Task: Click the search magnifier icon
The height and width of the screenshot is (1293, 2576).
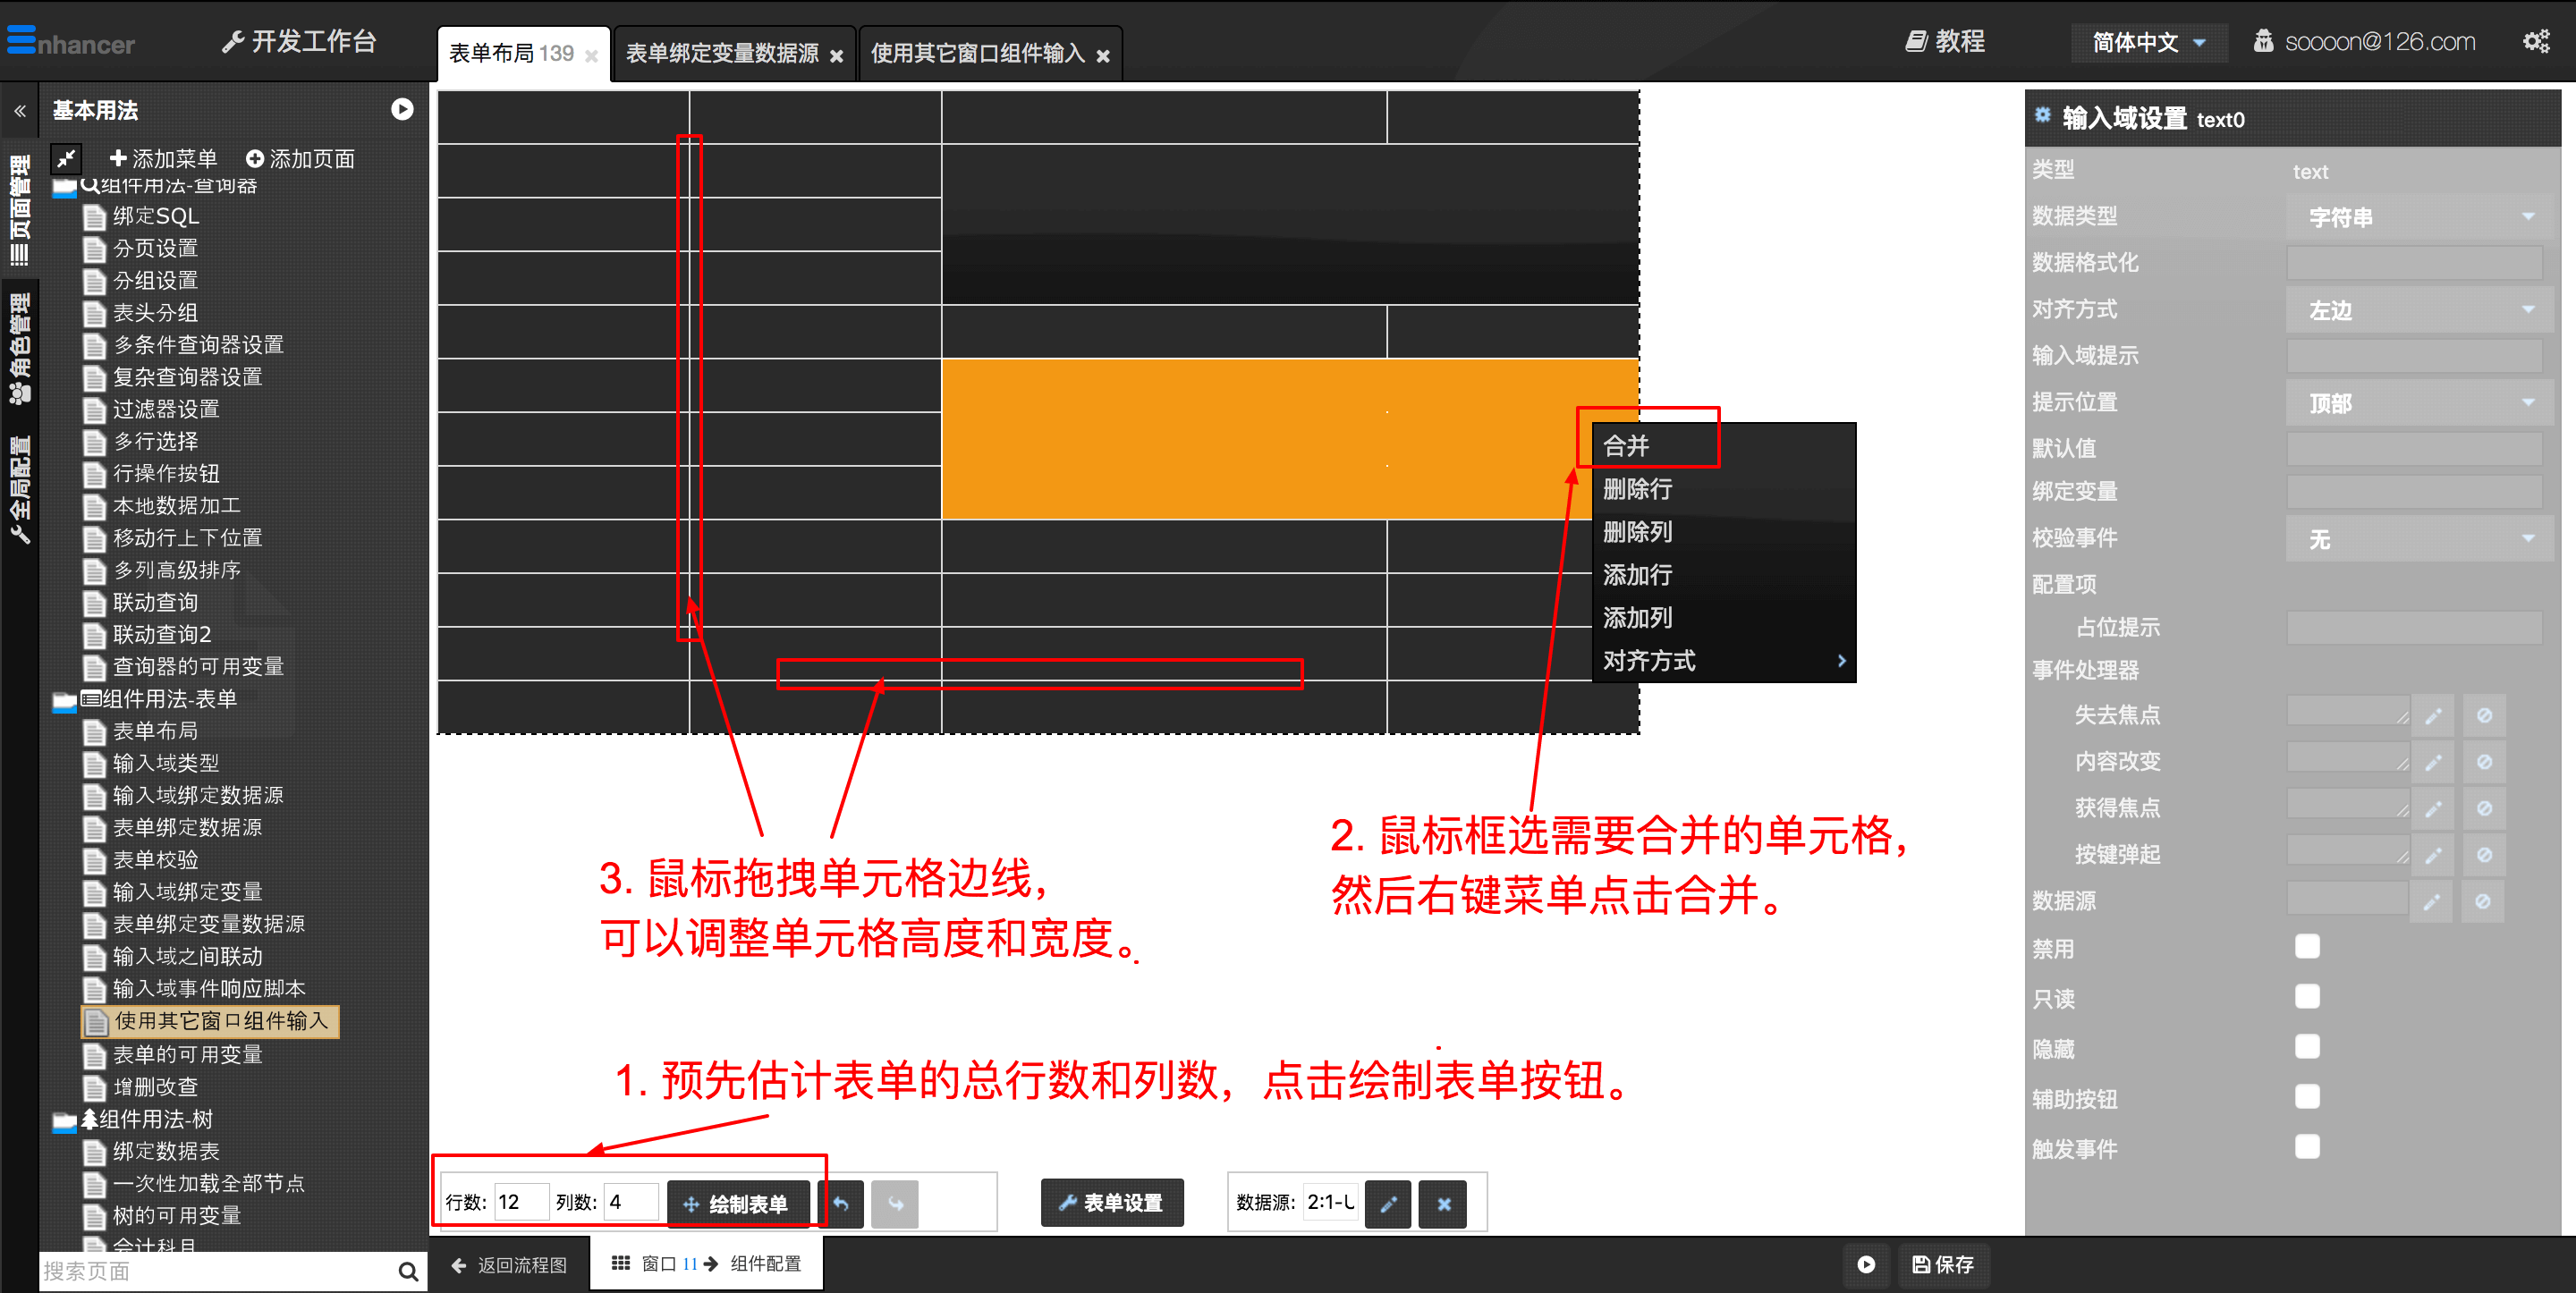Action: pyautogui.click(x=407, y=1270)
